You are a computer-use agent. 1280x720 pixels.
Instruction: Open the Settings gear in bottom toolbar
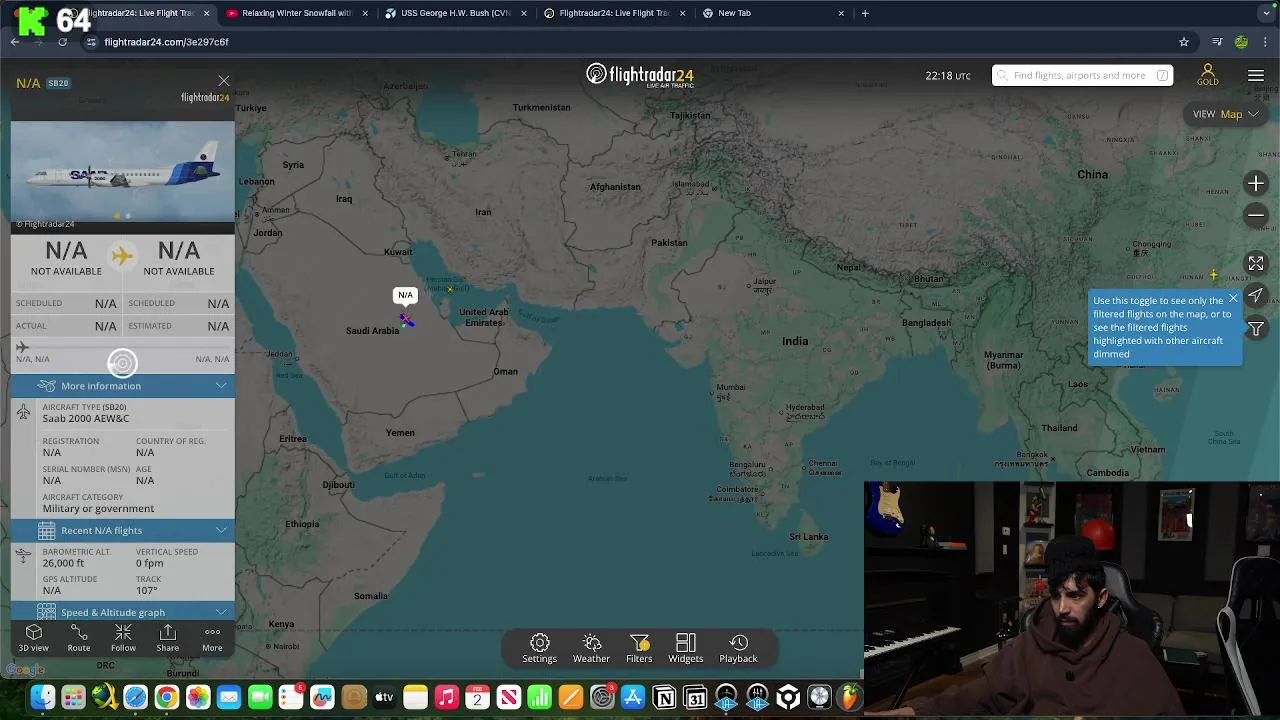pos(539,648)
